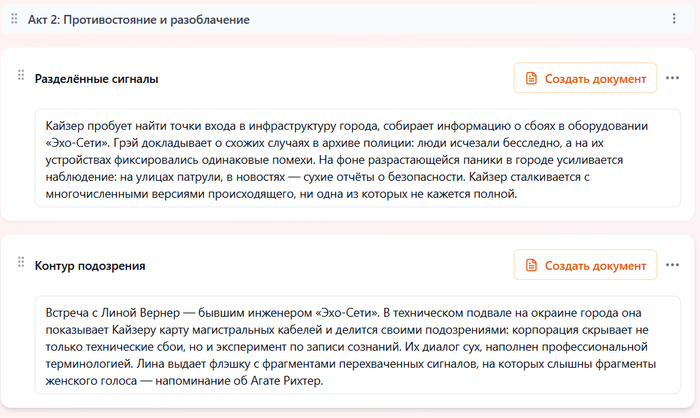Open three-dot menu for Контур подозрения

673,265
